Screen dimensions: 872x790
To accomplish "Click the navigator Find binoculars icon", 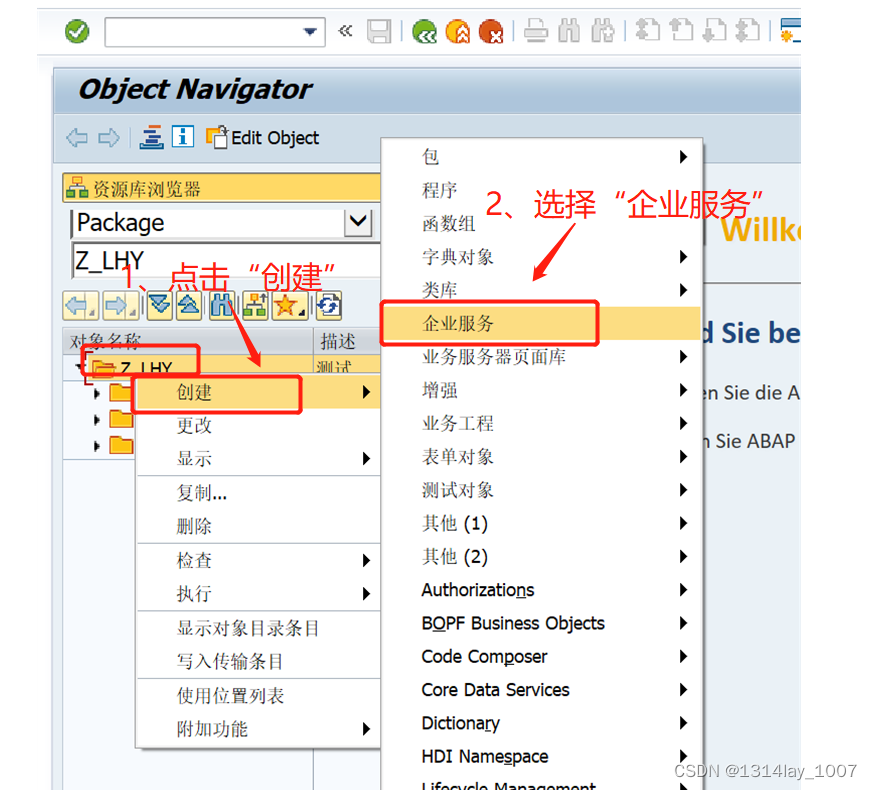I will coord(221,306).
